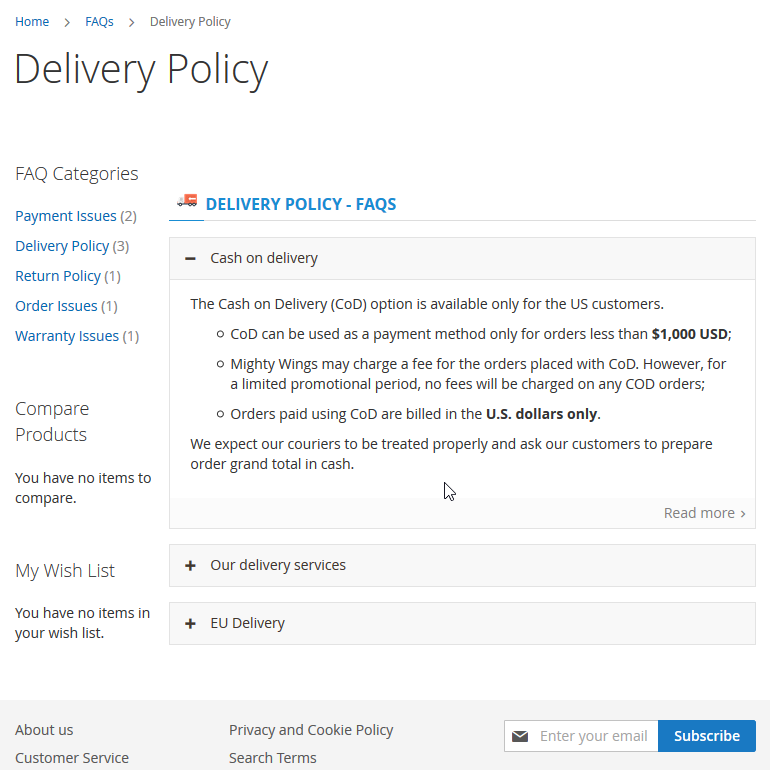Click the minus icon beside Cash on delivery
Screen dimensions: 770x770
click(190, 258)
